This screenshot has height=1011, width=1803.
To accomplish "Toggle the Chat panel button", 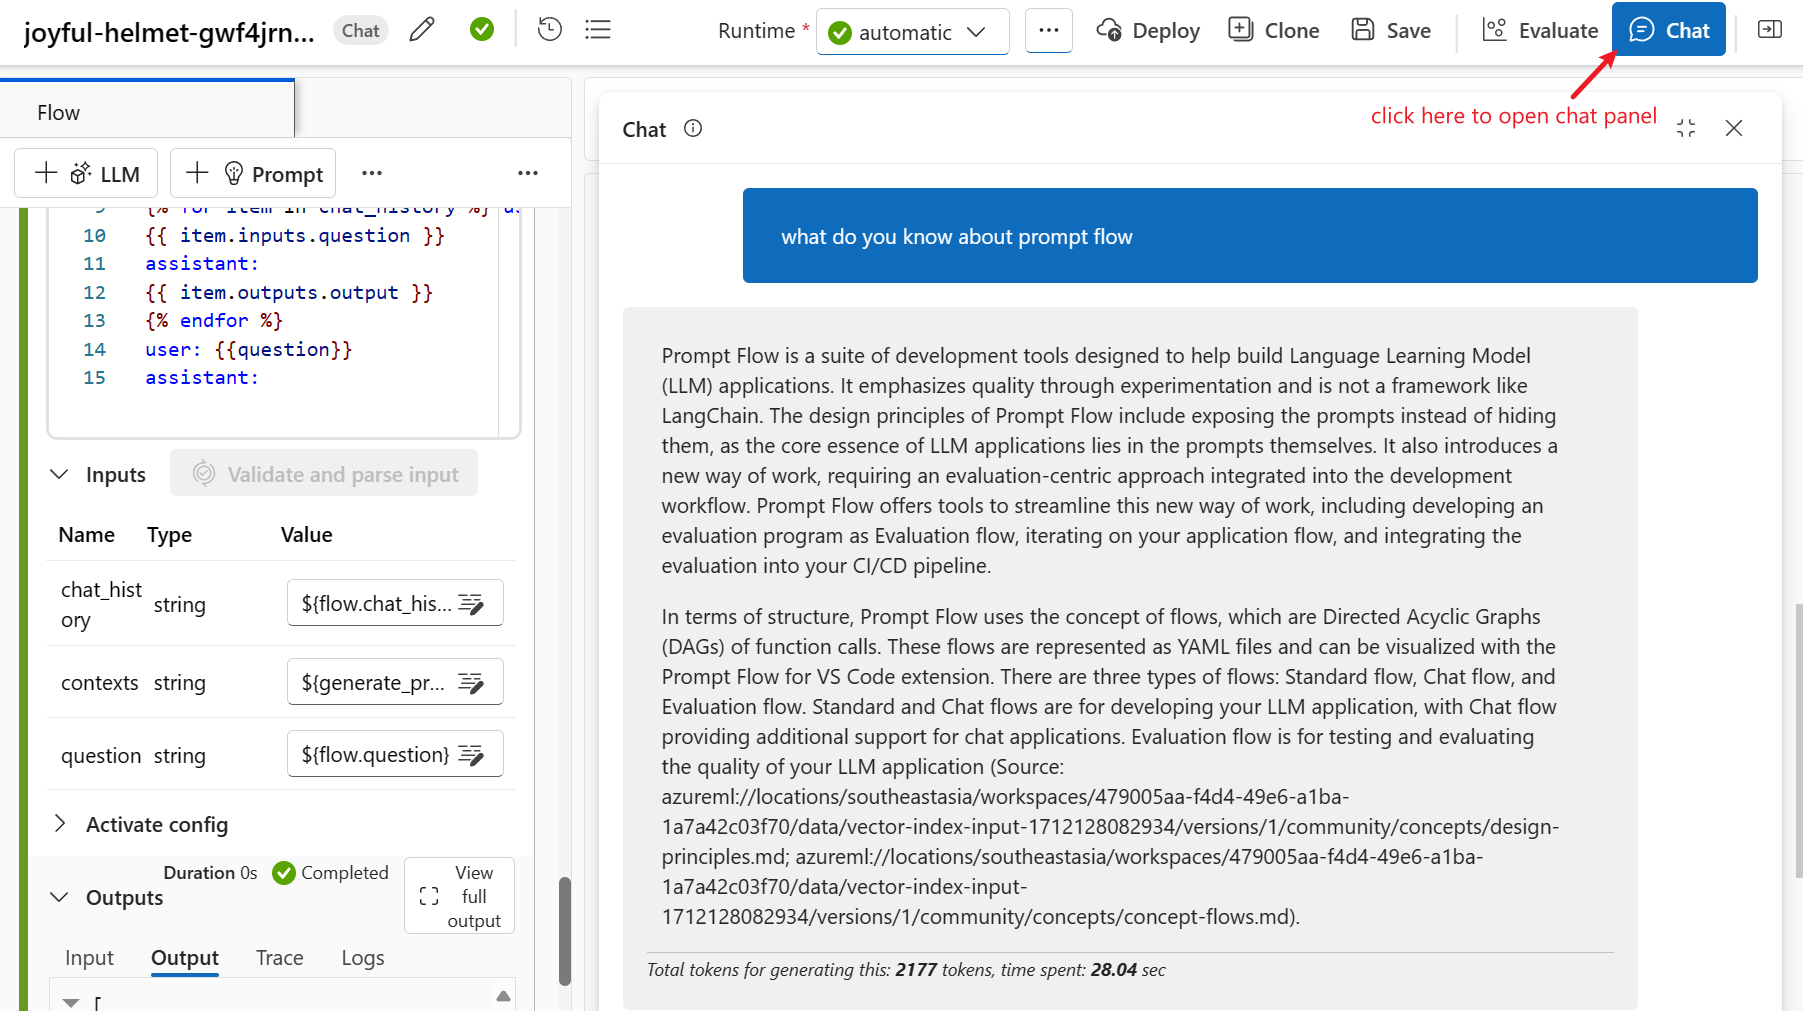I will point(1669,30).
